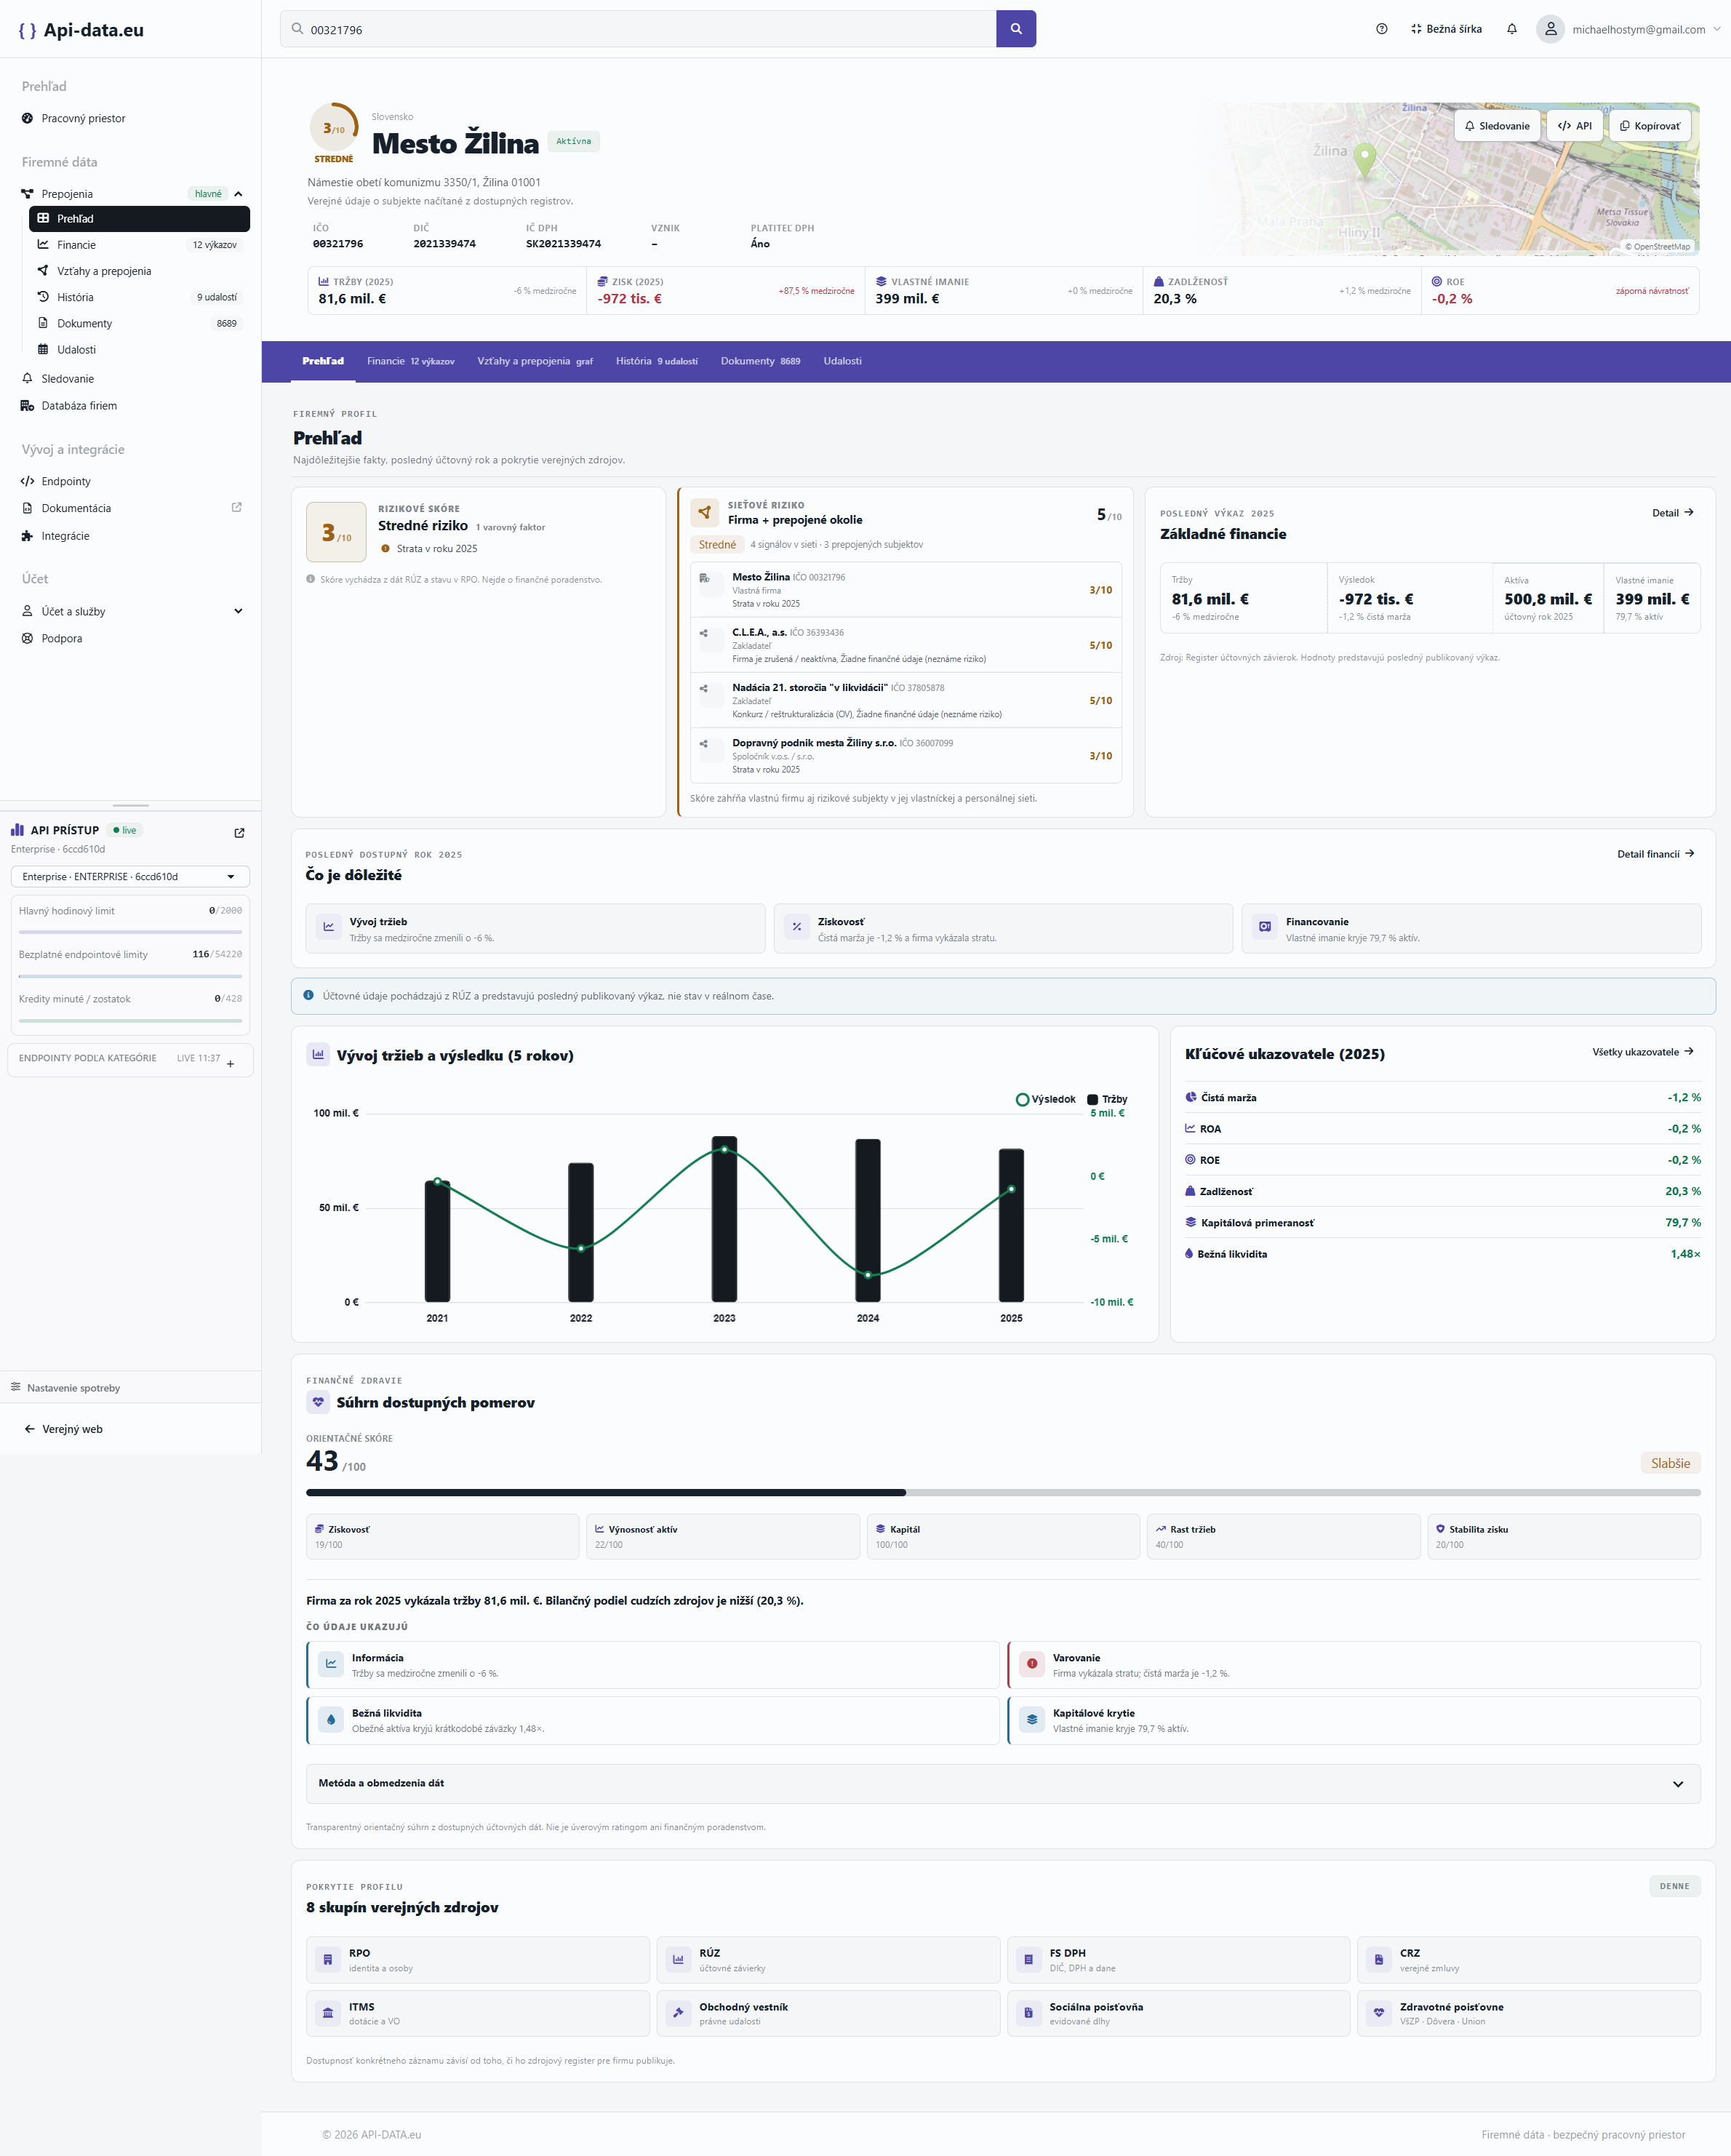1731x2156 pixels.
Task: Open the Základné financie Detail link
Action: click(1673, 513)
